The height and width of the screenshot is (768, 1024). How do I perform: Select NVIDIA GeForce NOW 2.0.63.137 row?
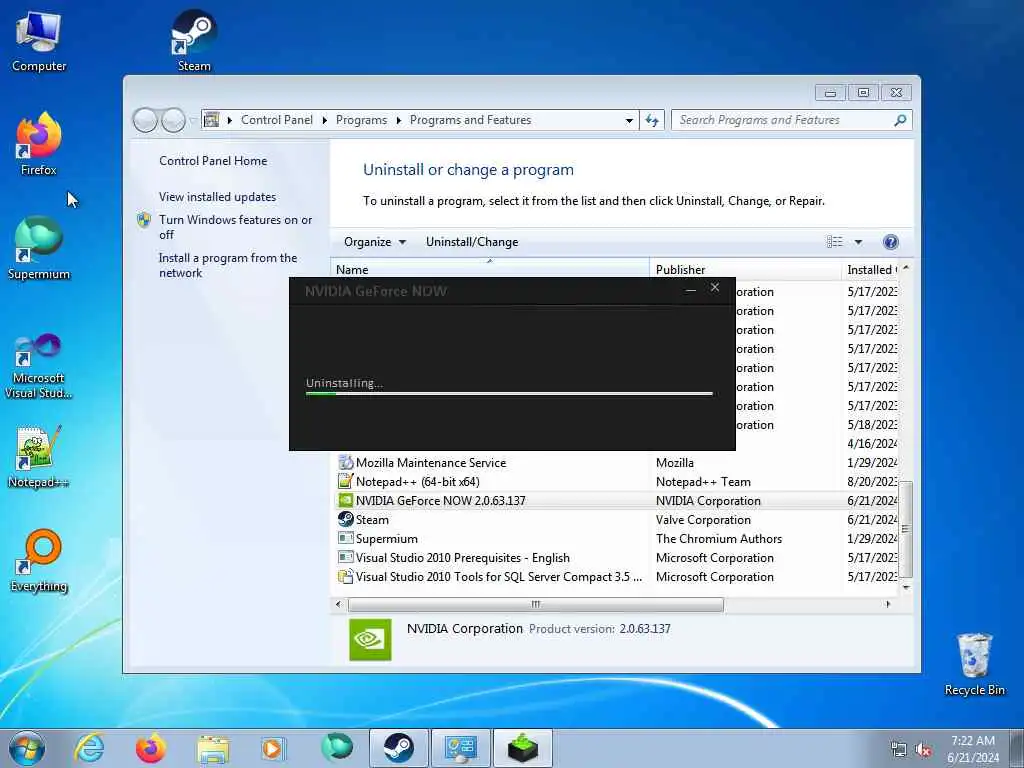[x=616, y=500]
